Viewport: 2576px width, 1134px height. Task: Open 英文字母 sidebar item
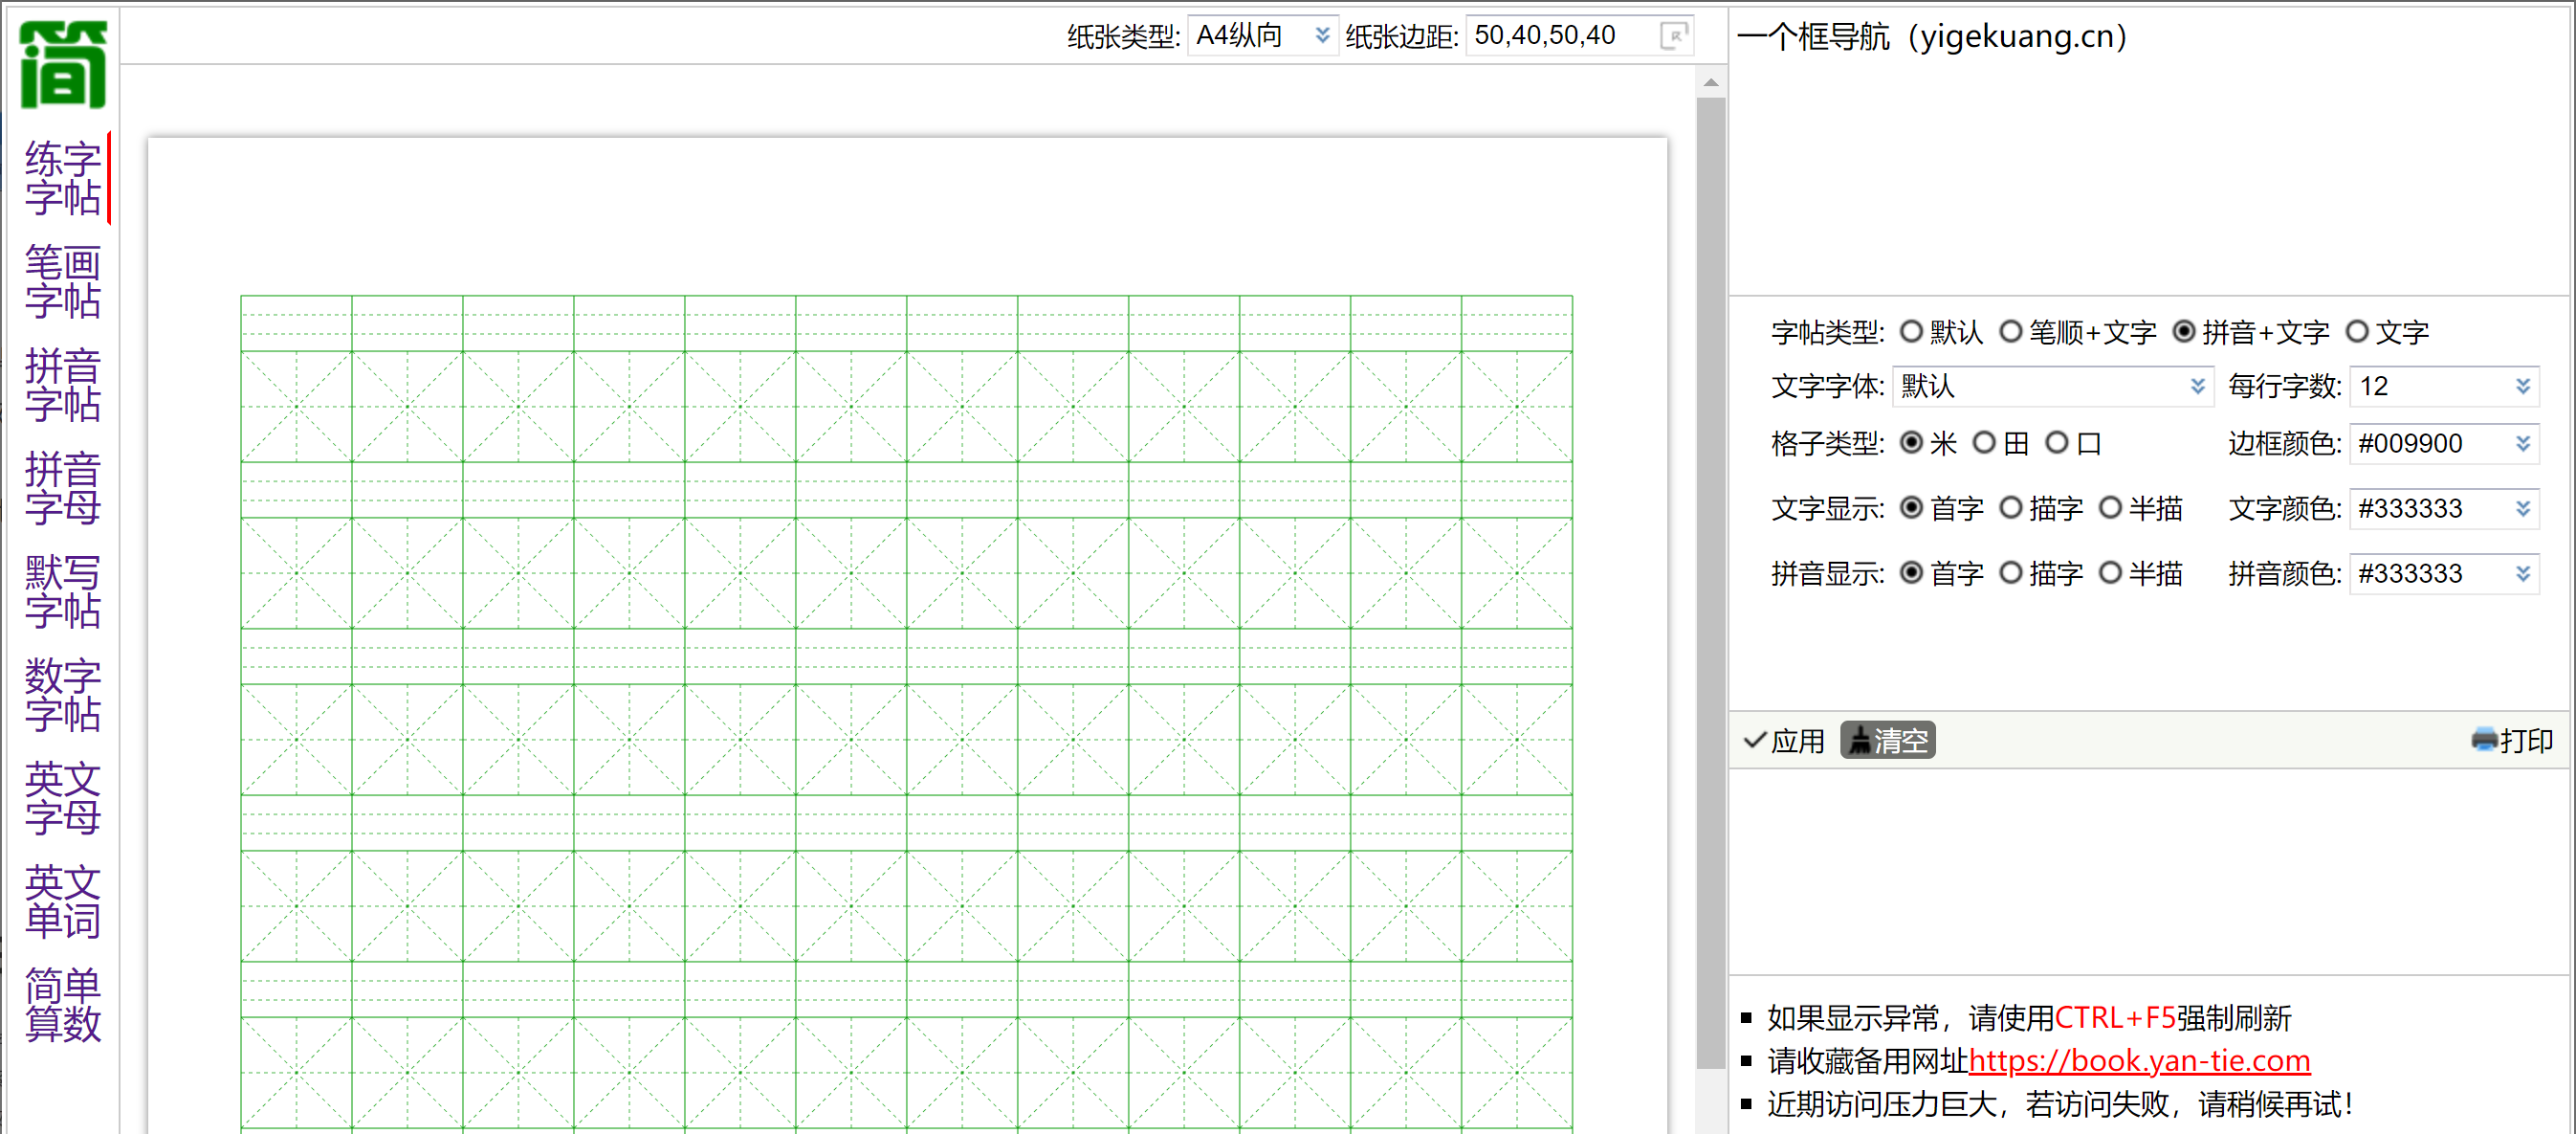point(63,799)
